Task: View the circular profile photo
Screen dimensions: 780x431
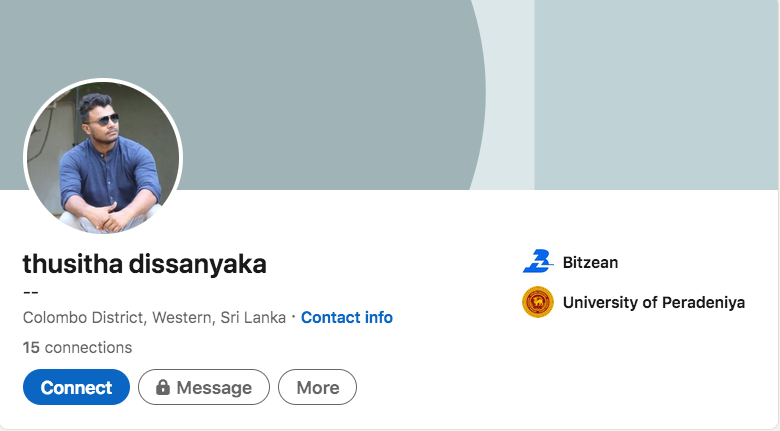Action: (x=103, y=157)
